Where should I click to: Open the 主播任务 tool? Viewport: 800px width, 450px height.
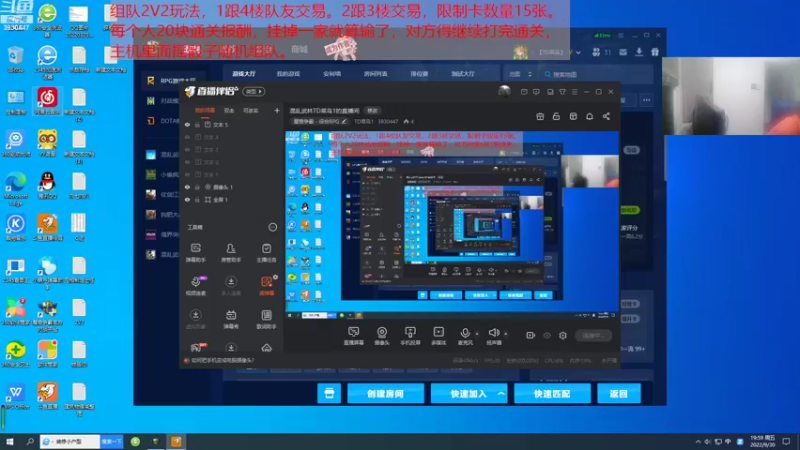click(x=266, y=253)
